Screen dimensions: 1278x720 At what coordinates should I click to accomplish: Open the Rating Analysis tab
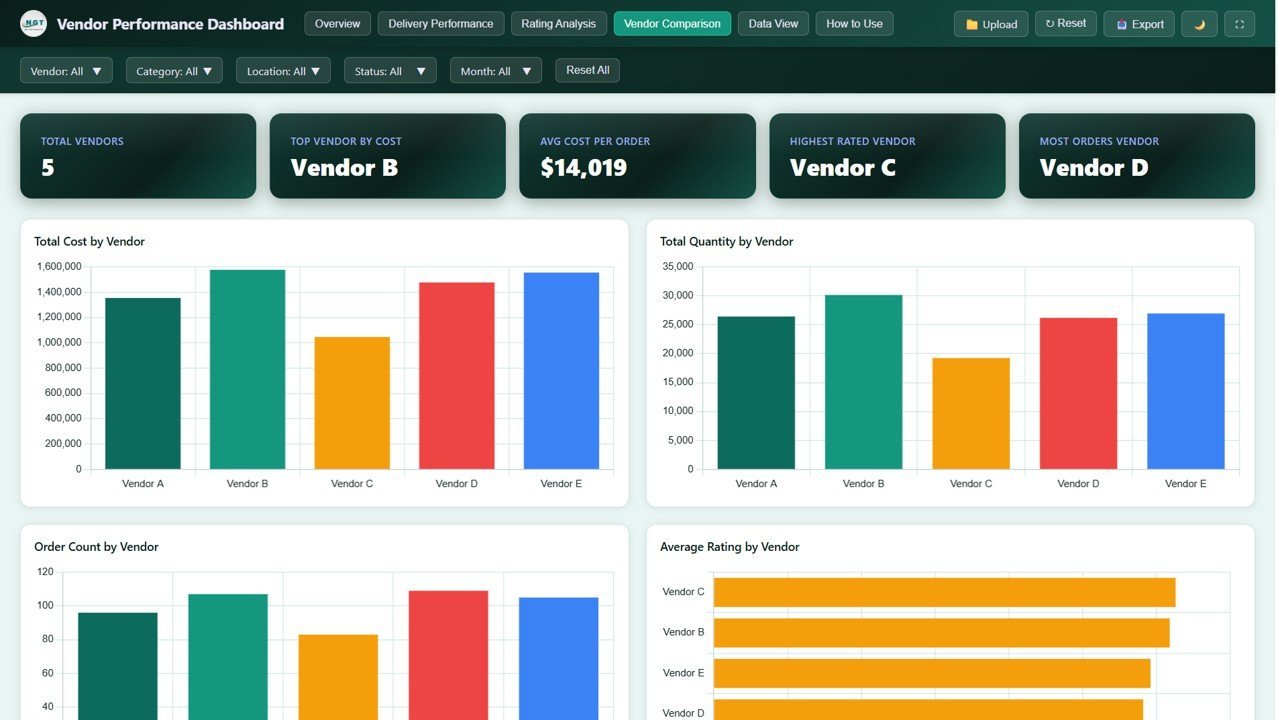click(x=558, y=23)
